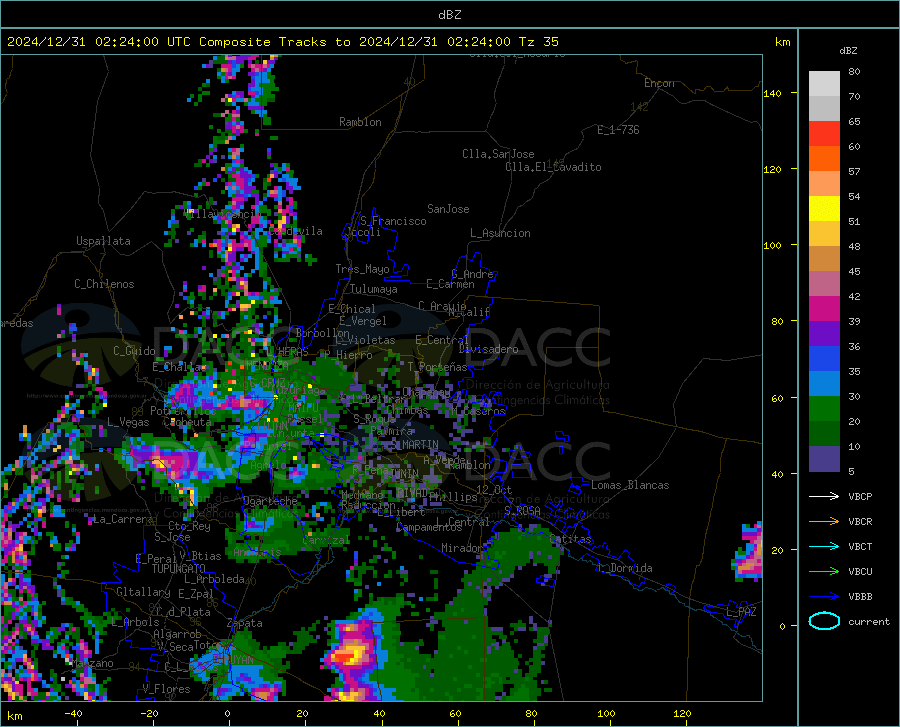Click the 'VBCU' legend label
The width and height of the screenshot is (900, 727).
(860, 572)
